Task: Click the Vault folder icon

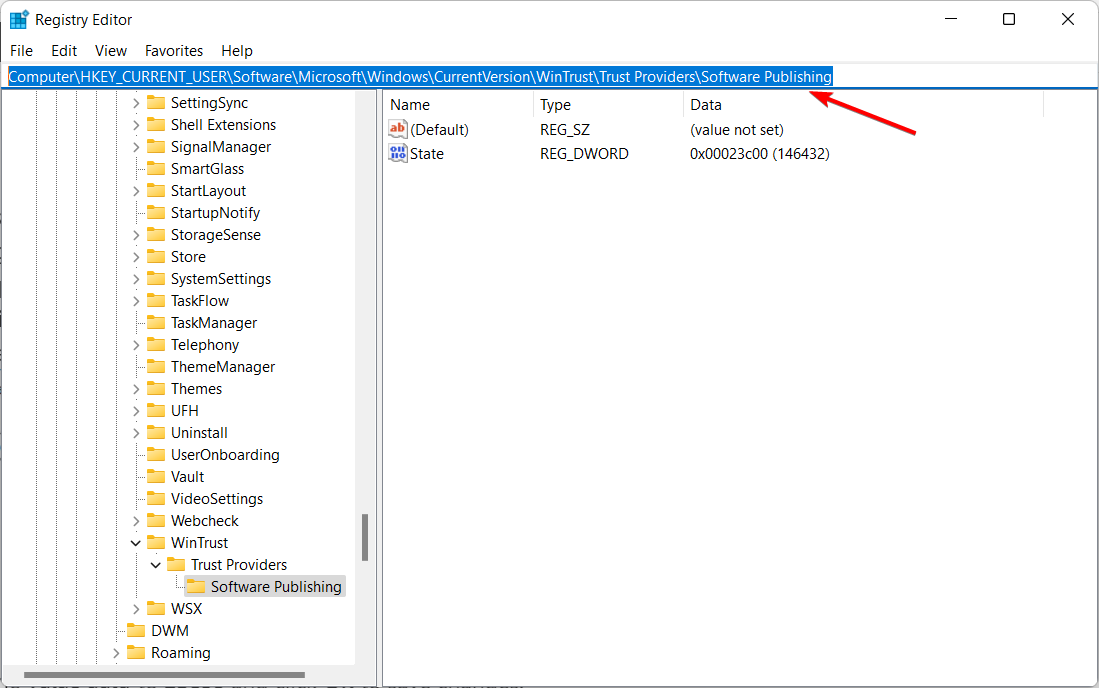Action: click(x=156, y=476)
